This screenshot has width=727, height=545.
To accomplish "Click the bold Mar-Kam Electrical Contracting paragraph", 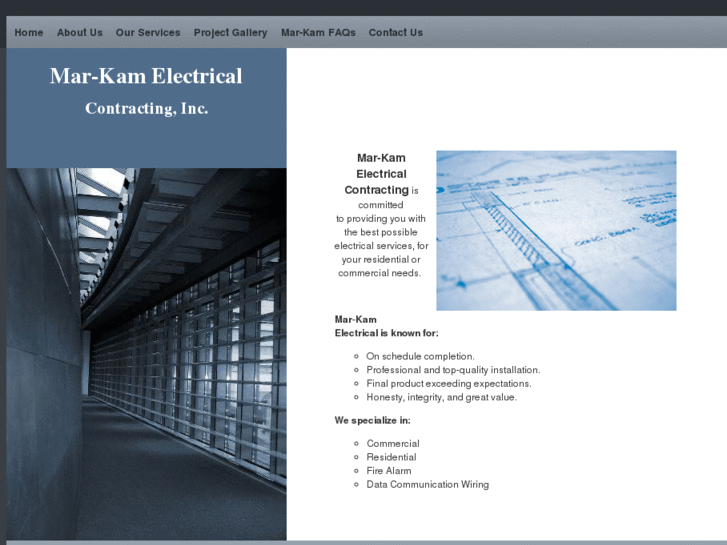I will tap(381, 215).
